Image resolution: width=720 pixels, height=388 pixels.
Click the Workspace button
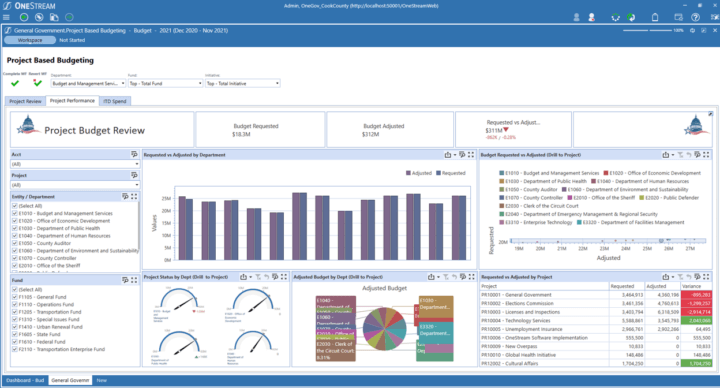[x=30, y=40]
